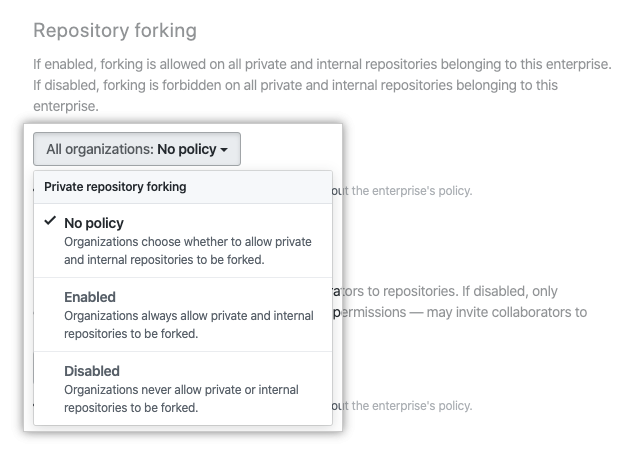Click the "All organizations:" label on the button
Screen dimensions: 627x451
[x=99, y=149]
